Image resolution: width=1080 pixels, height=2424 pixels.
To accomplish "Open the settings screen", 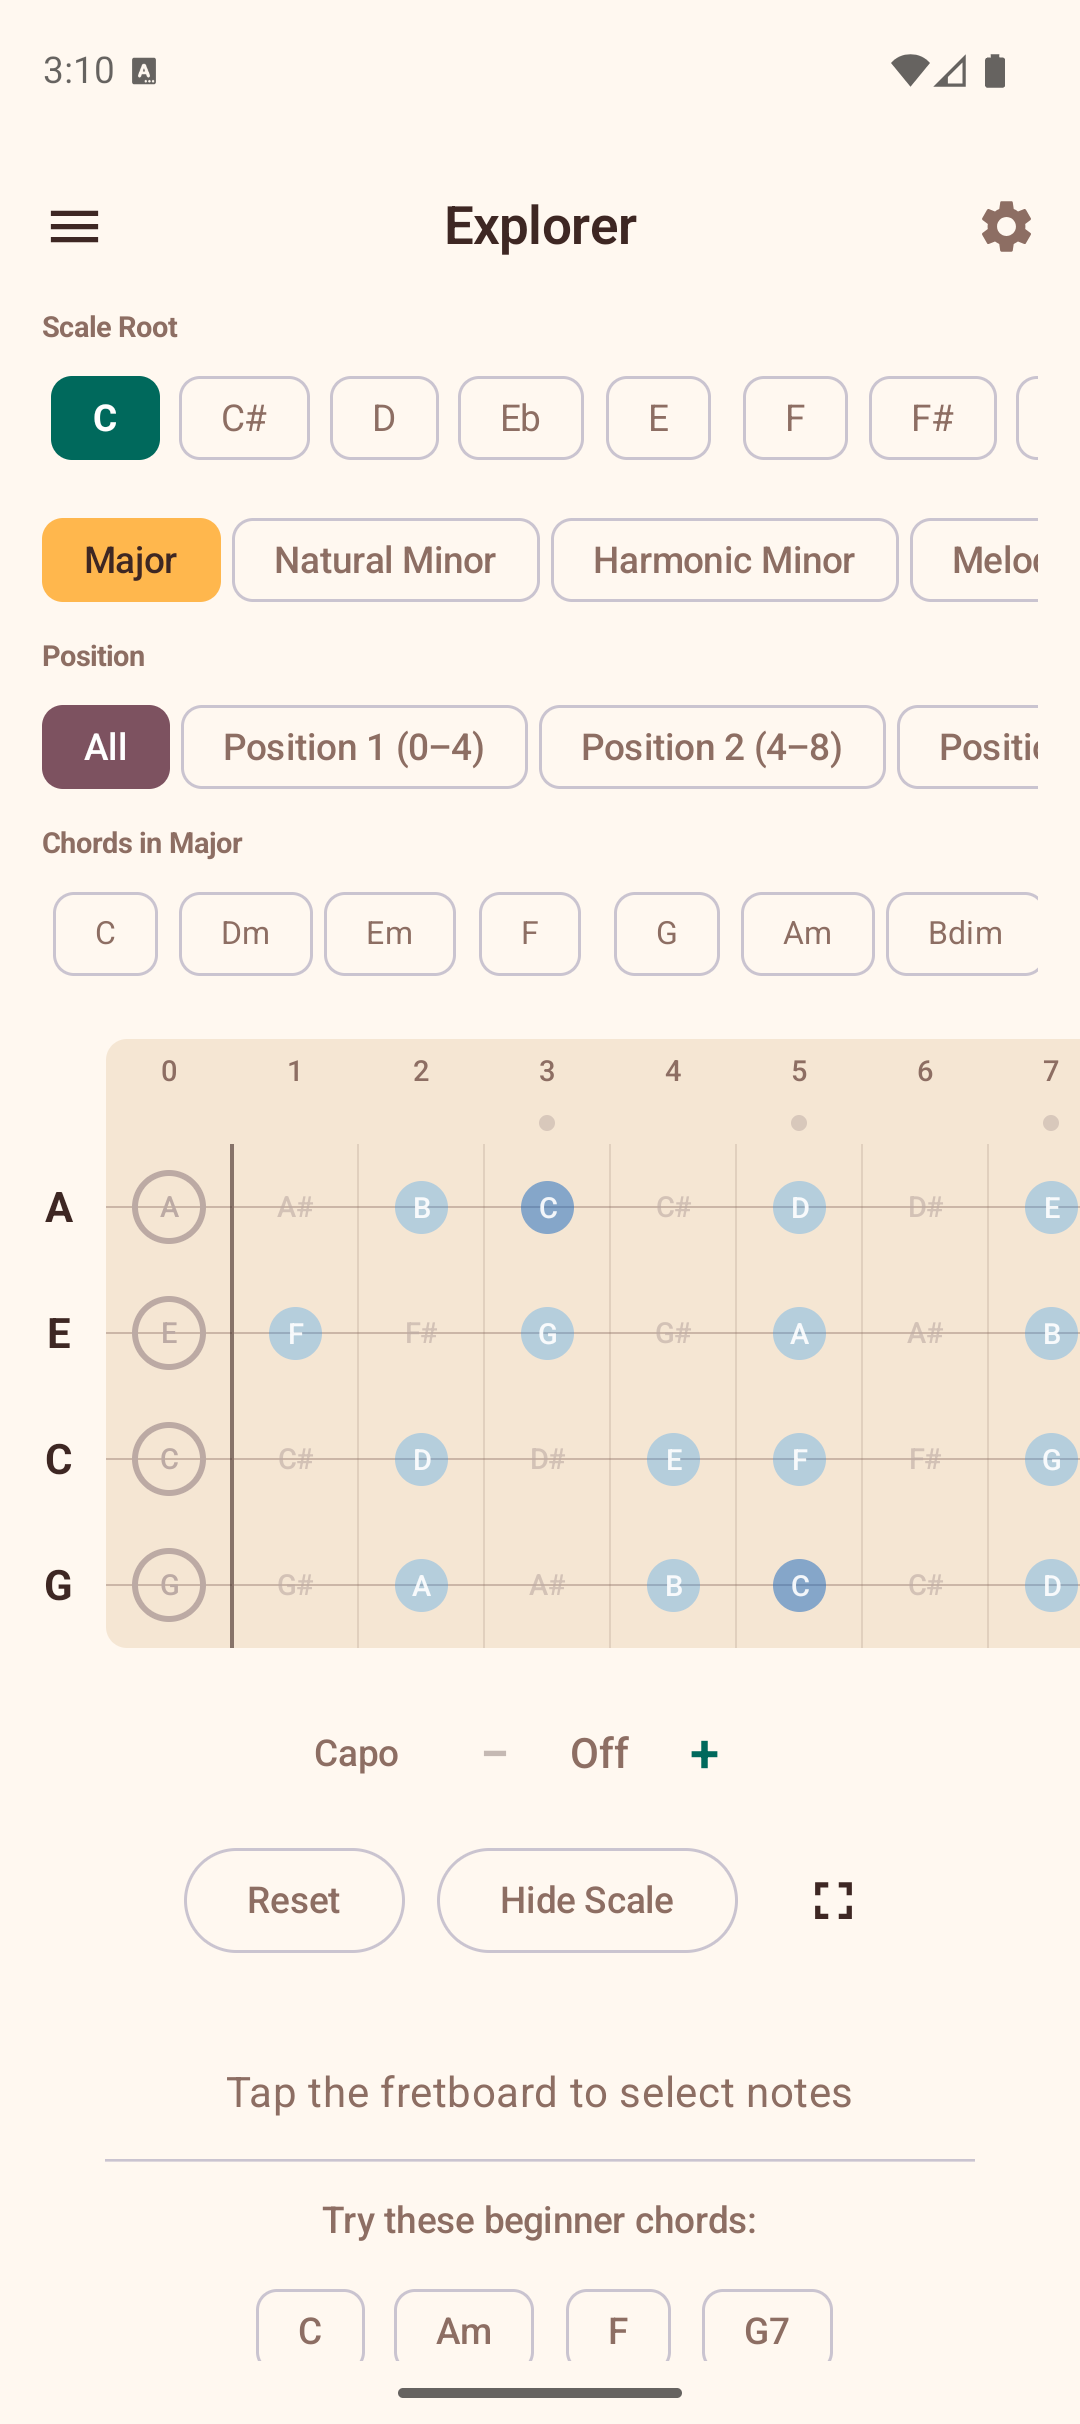I will pos(1006,226).
